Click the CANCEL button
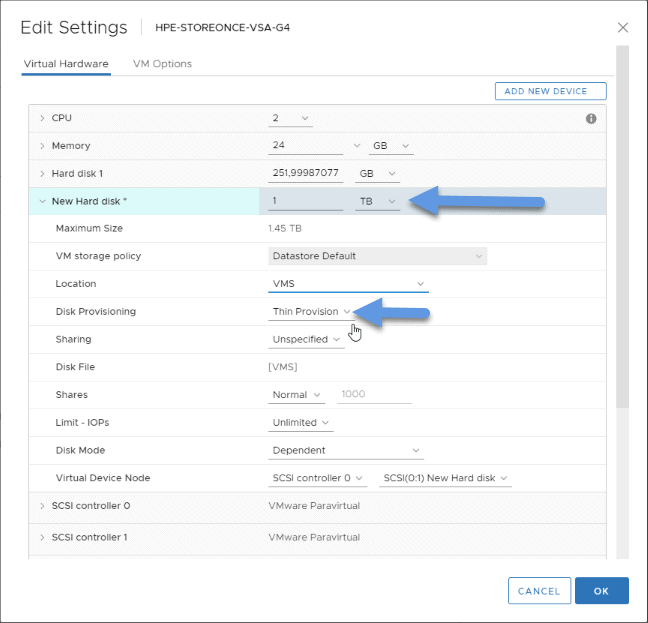This screenshot has height=623, width=648. coord(539,591)
